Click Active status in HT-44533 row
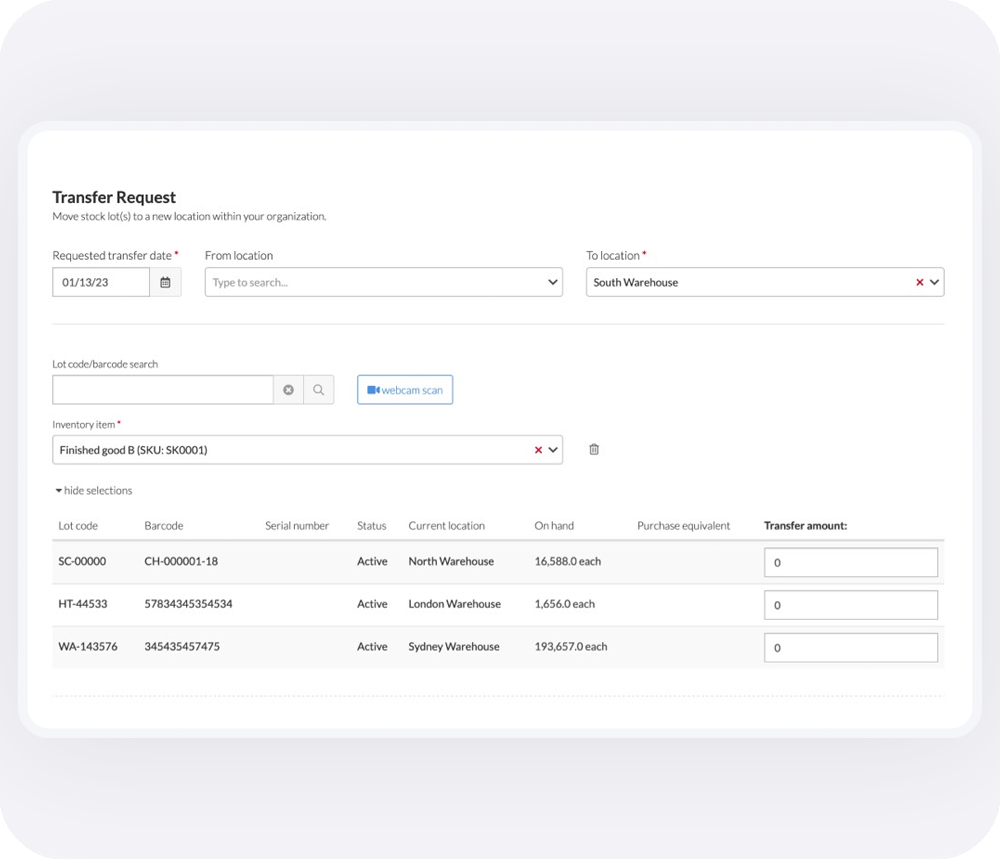Viewport: 1000px width, 859px height. (372, 604)
